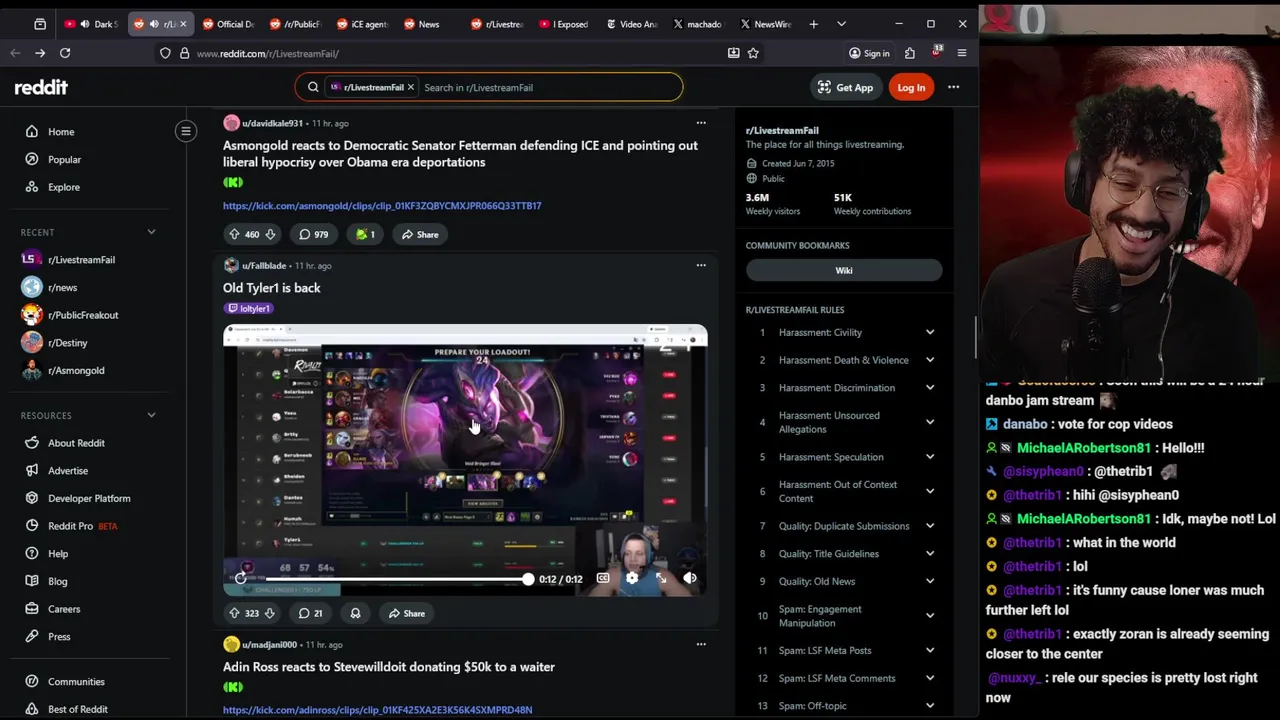The height and width of the screenshot is (720, 1280).
Task: Open options menu for Adin Ross post
Action: [x=701, y=644]
